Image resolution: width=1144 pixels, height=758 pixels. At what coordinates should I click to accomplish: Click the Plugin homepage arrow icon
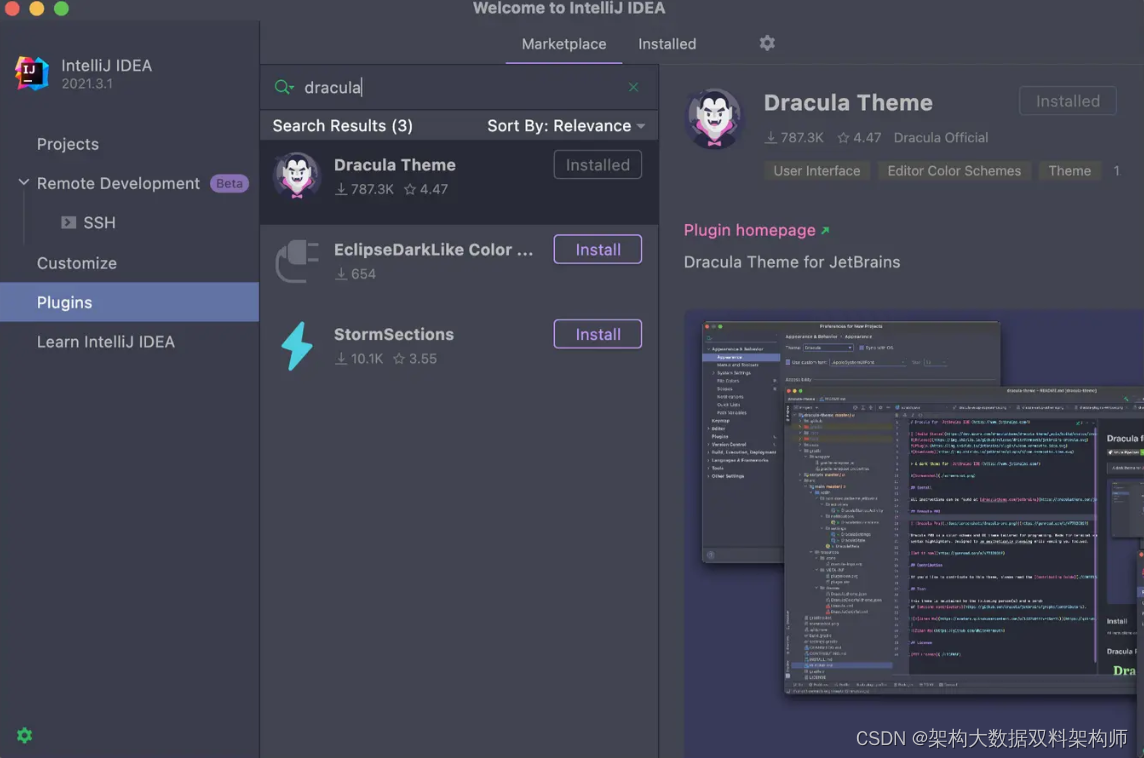coord(825,231)
